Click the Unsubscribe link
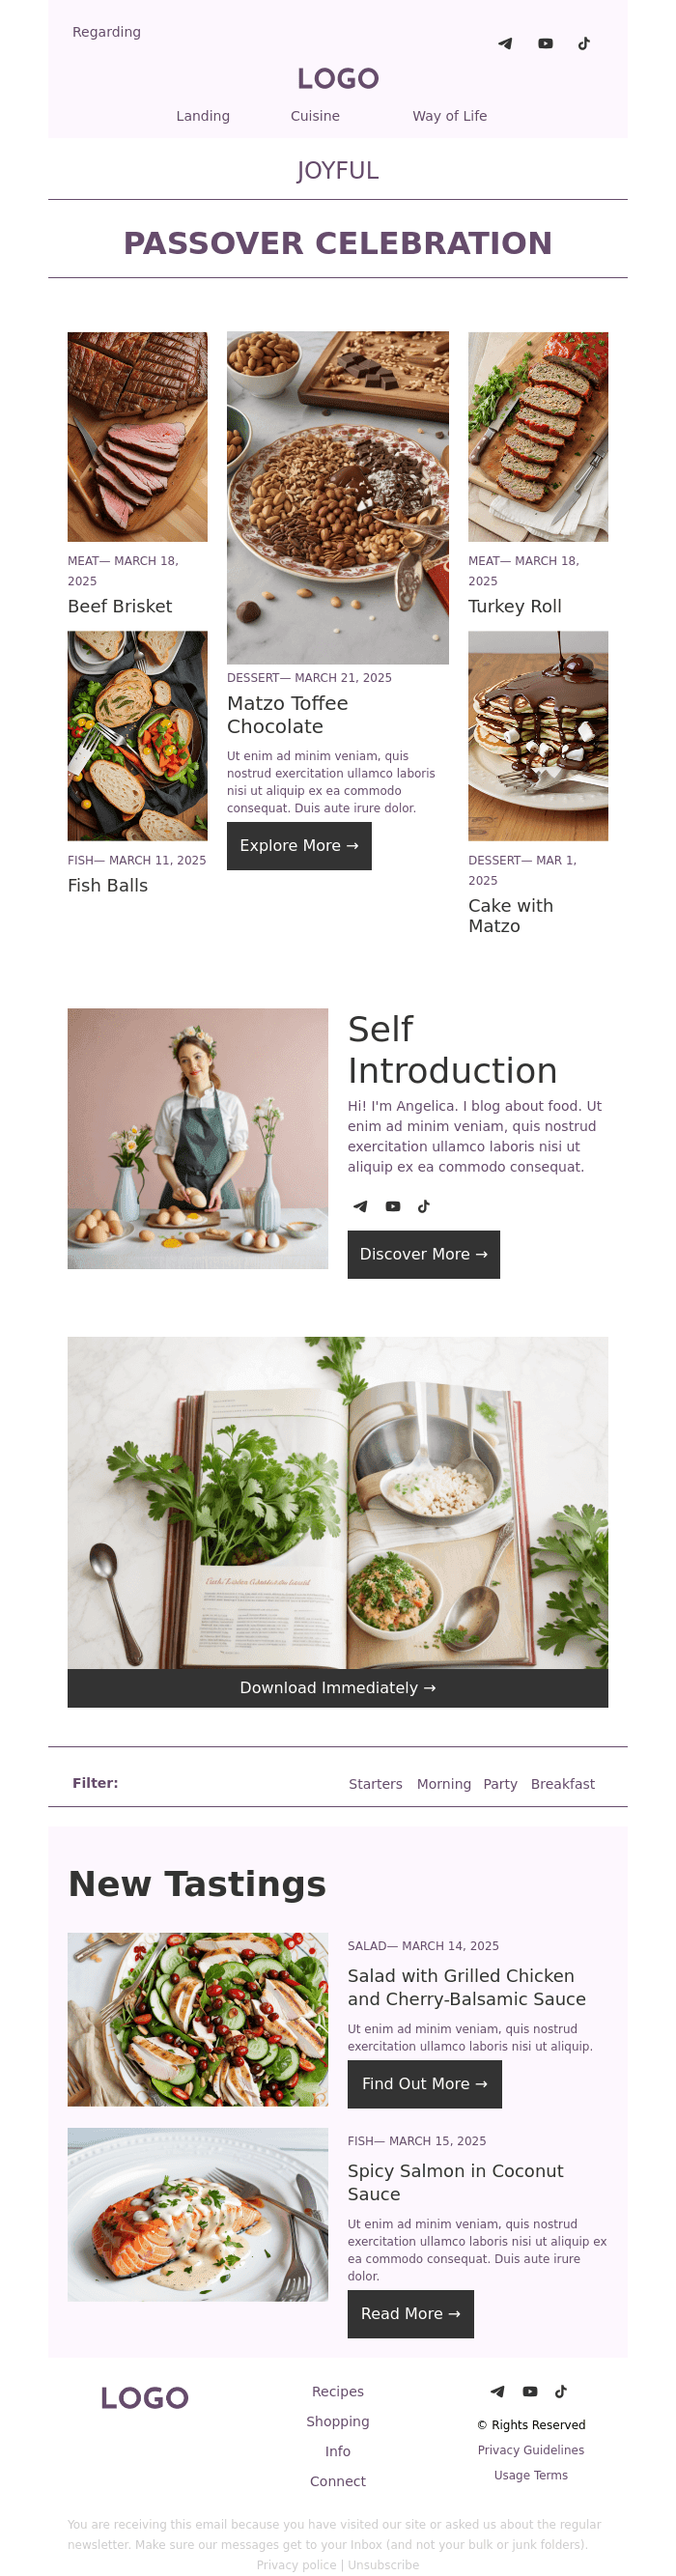 (x=384, y=2565)
